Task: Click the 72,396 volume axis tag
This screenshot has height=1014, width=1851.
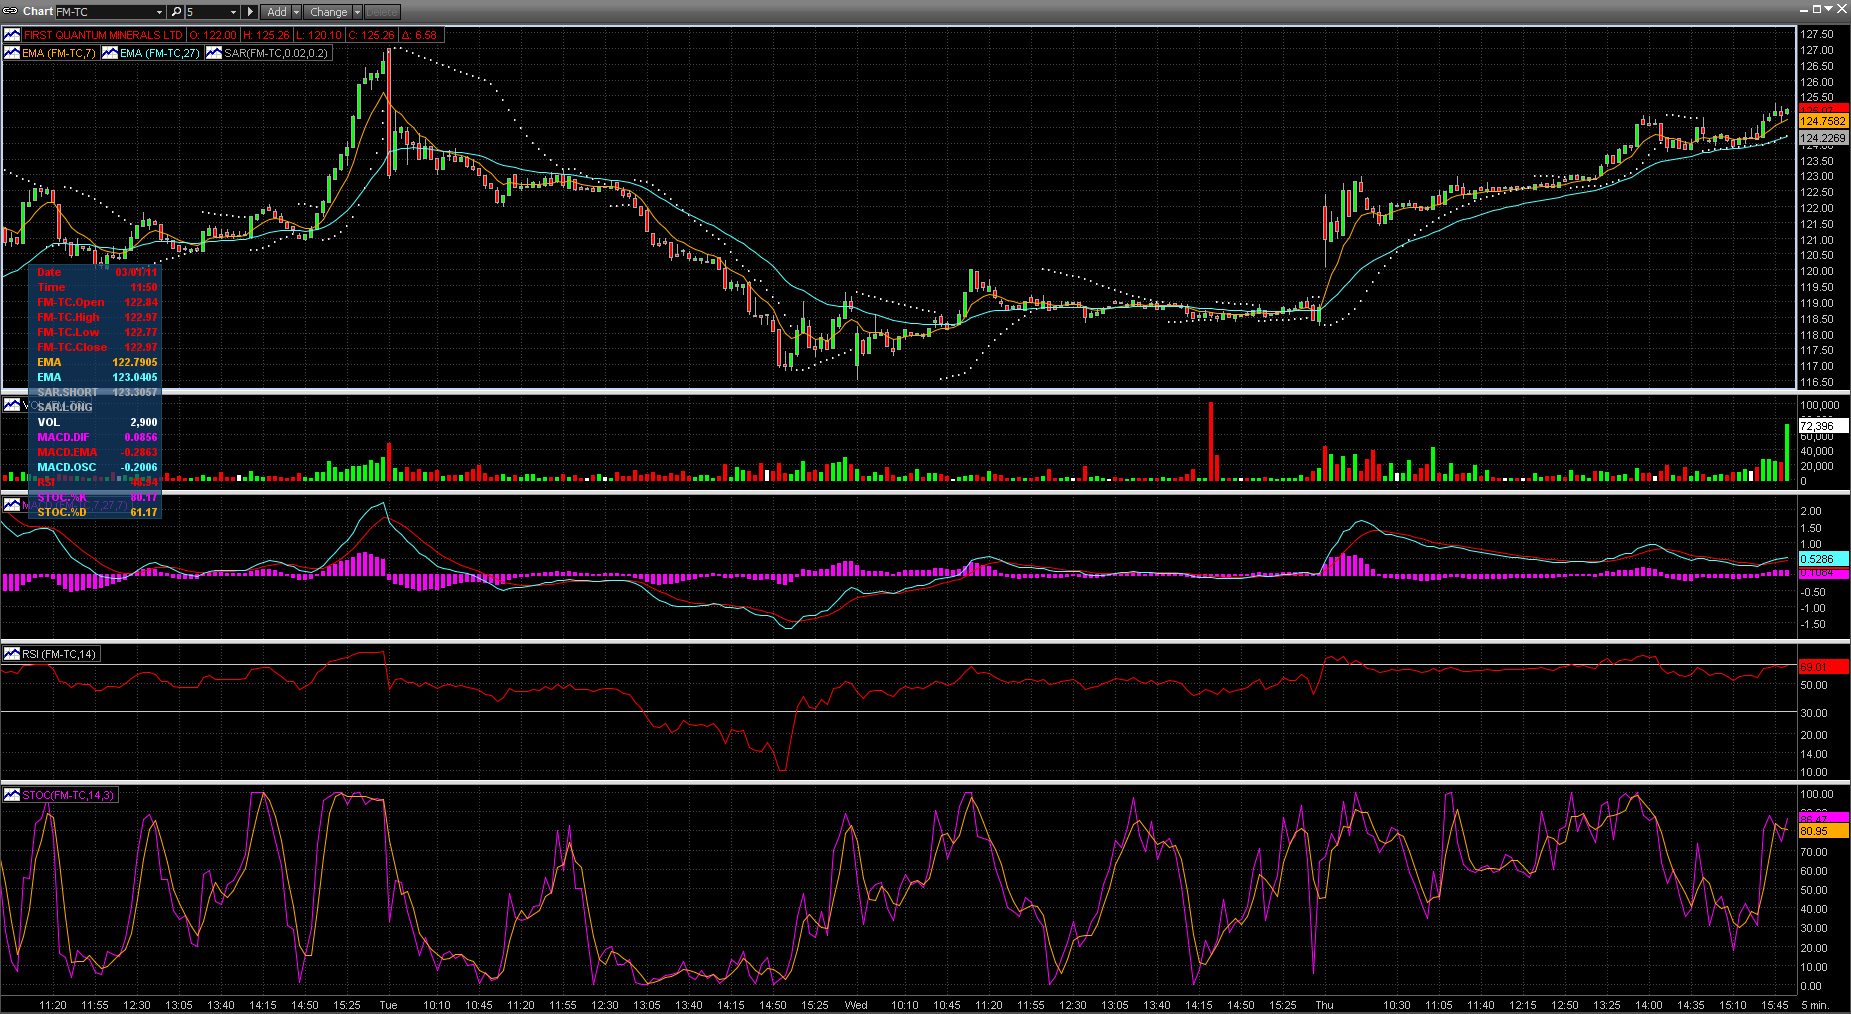Action: click(x=1823, y=426)
